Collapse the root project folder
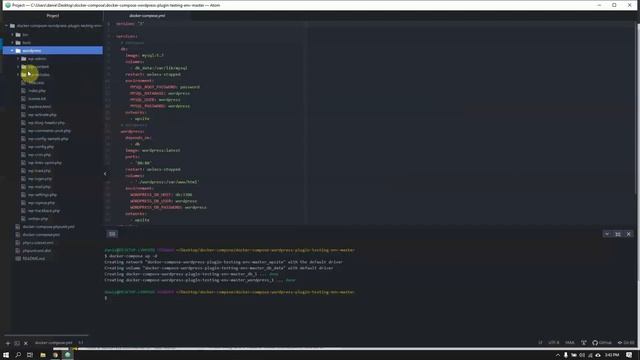 (7, 26)
